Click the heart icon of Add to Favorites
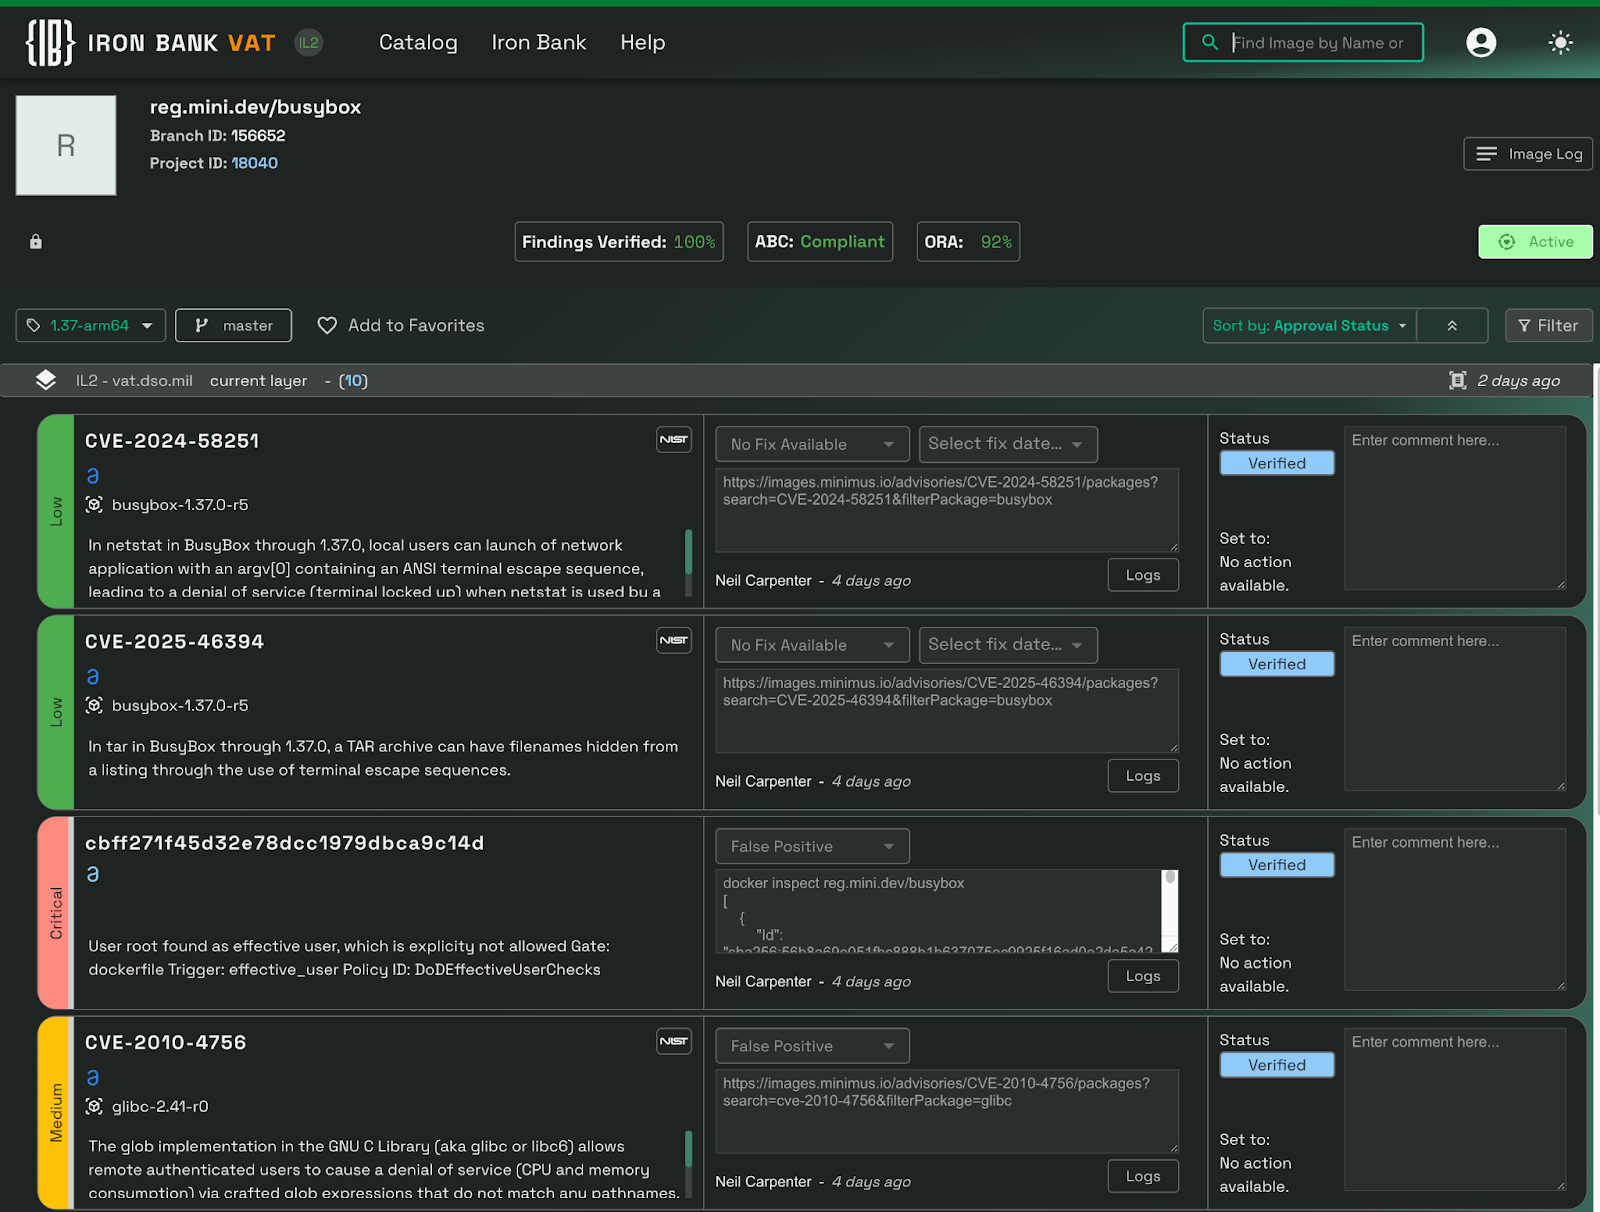Image resolution: width=1600 pixels, height=1212 pixels. (x=327, y=325)
